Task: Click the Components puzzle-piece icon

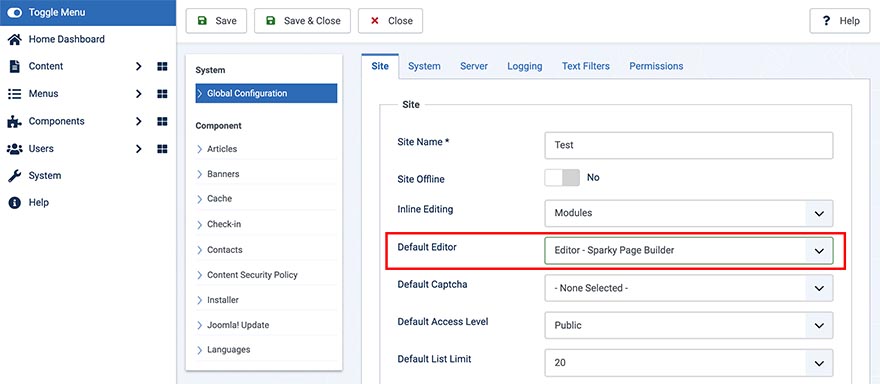Action: tap(15, 121)
